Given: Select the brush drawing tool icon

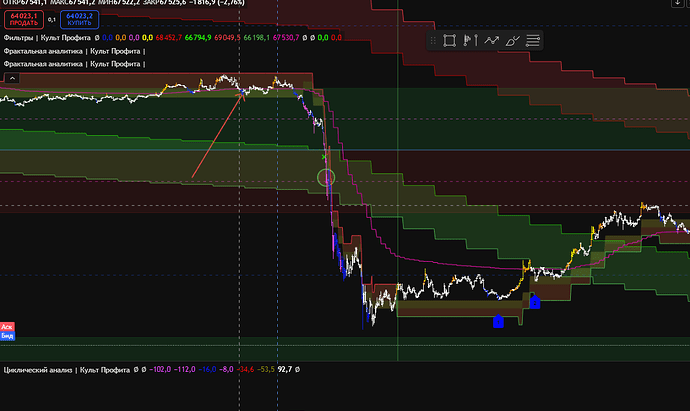Looking at the screenshot, I should pyautogui.click(x=512, y=41).
